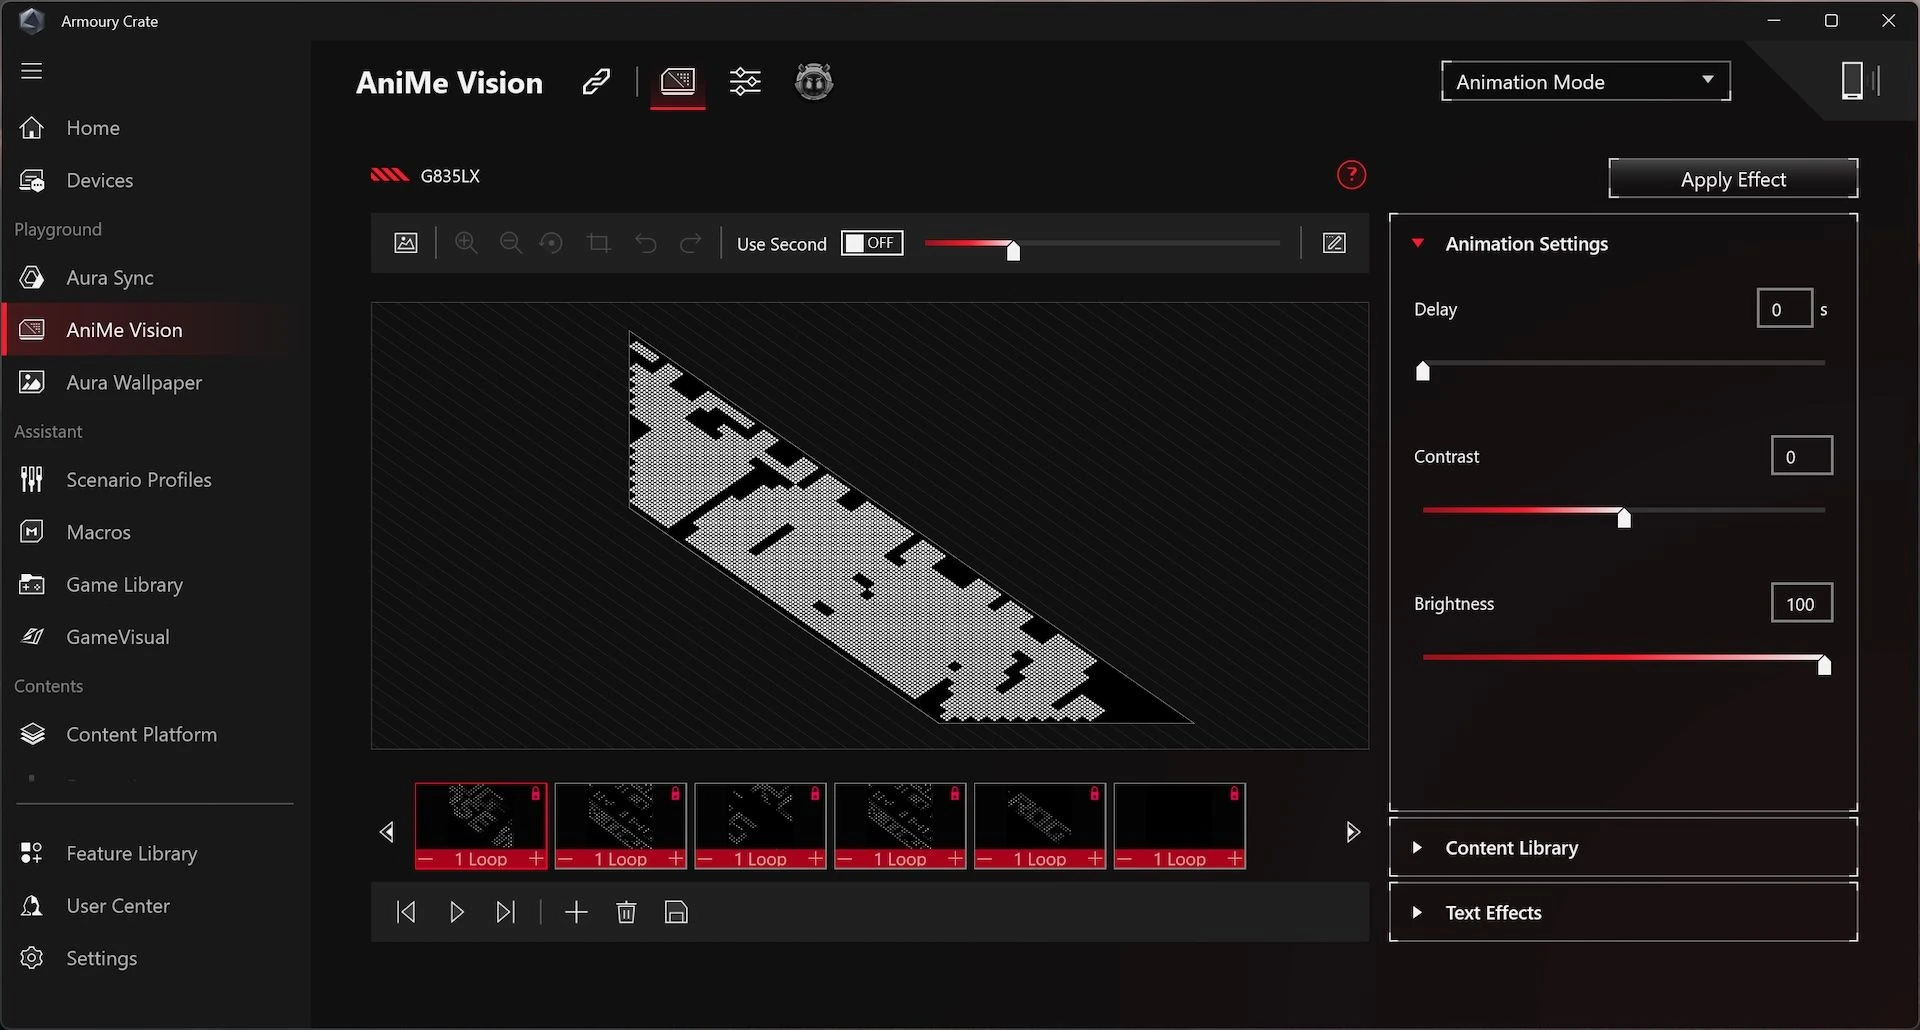Click the Brightness value field
The width and height of the screenshot is (1920, 1030).
coord(1801,603)
